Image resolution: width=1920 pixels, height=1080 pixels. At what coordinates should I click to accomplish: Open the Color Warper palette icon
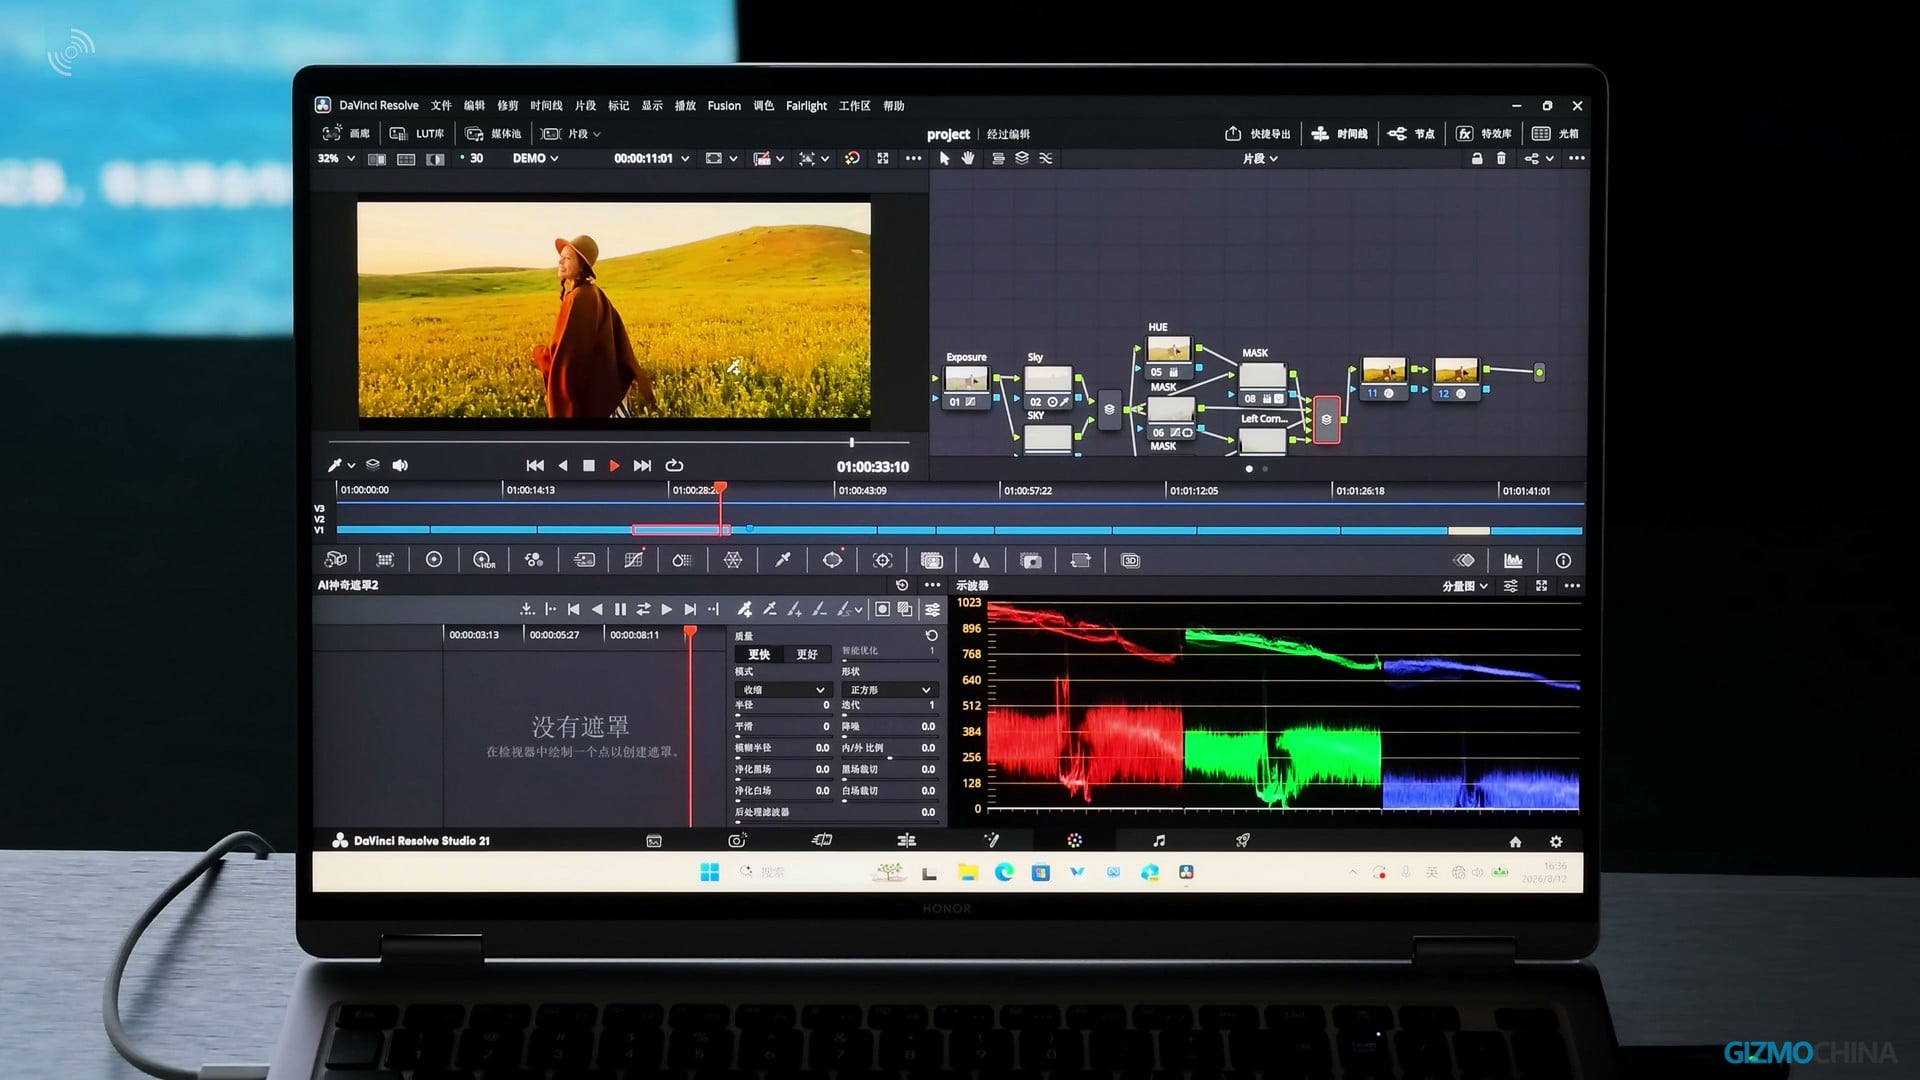pos(733,561)
